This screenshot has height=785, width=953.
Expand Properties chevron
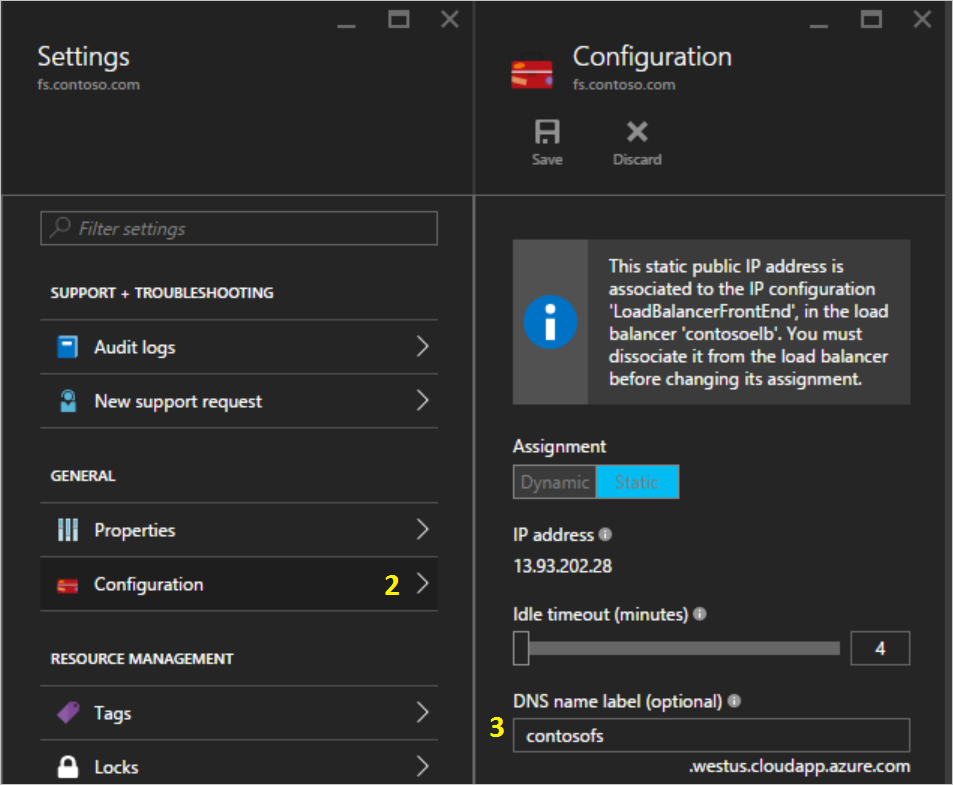point(423,529)
